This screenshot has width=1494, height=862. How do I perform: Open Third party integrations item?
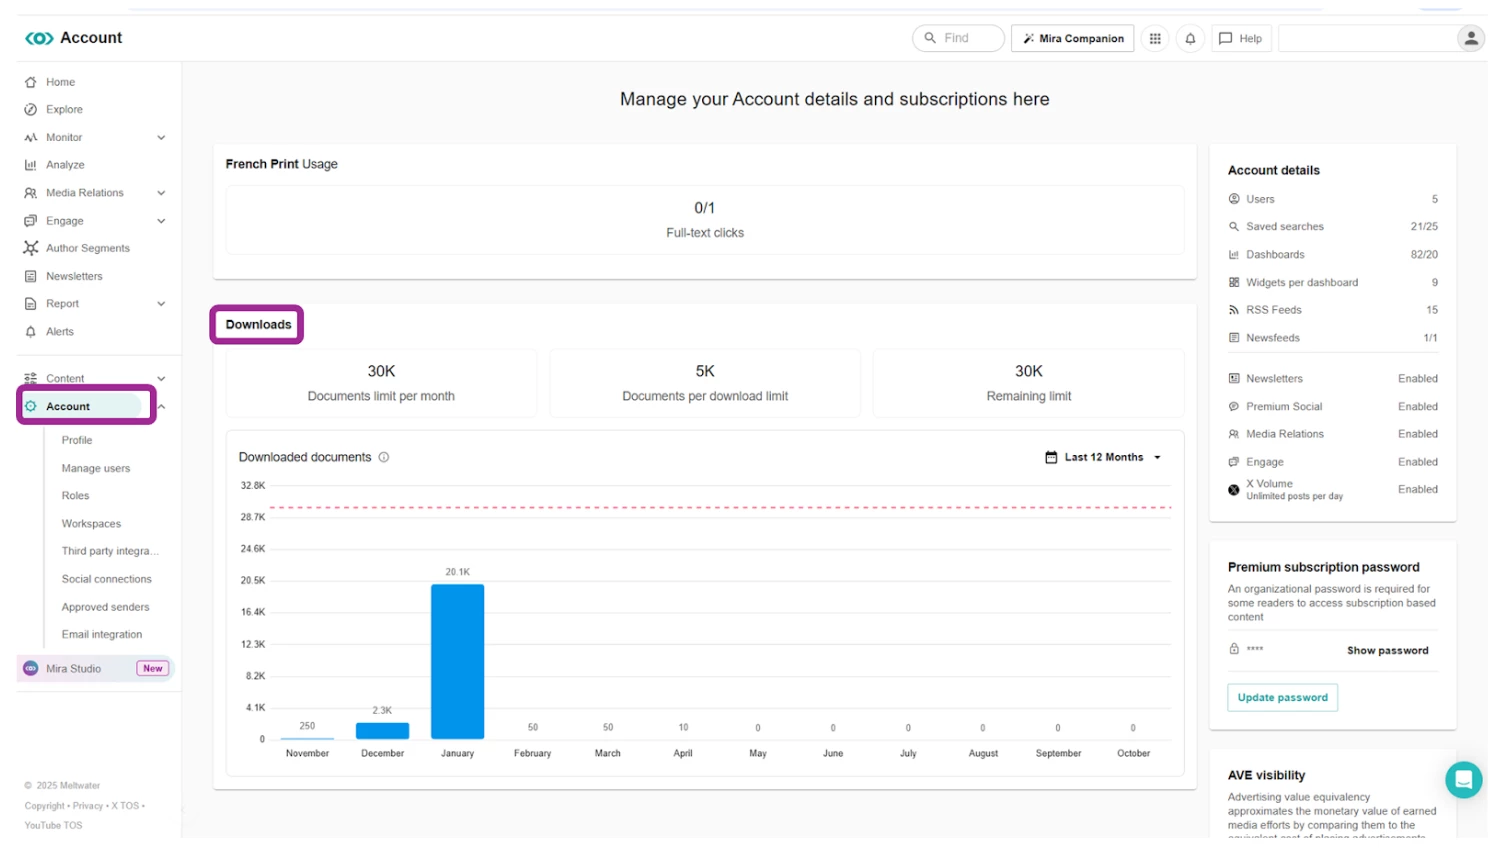pyautogui.click(x=110, y=551)
